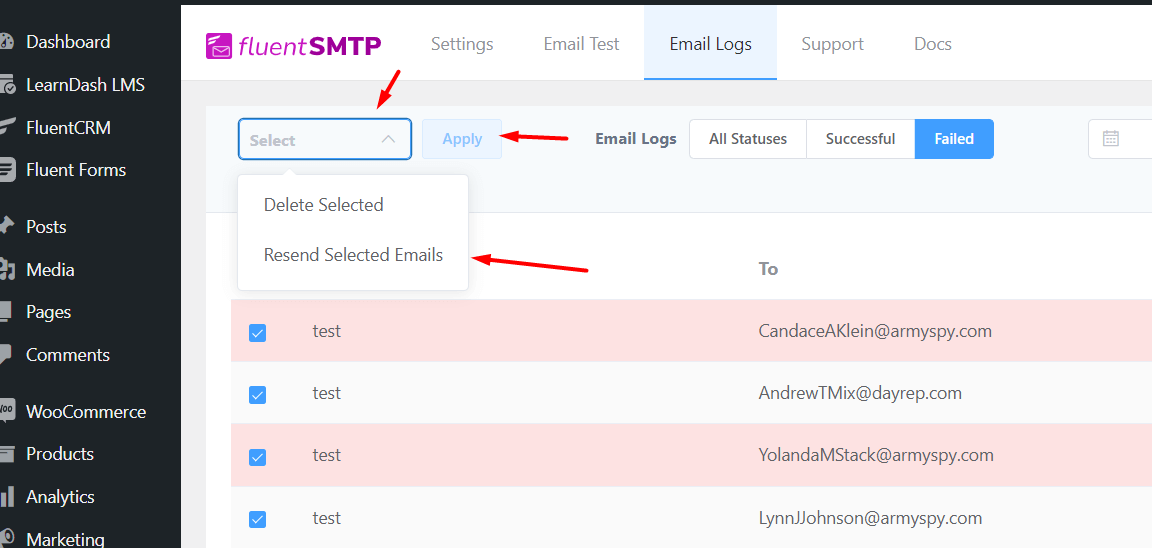
Task: Open WooCommerce in the sidebar menu
Action: 86,412
